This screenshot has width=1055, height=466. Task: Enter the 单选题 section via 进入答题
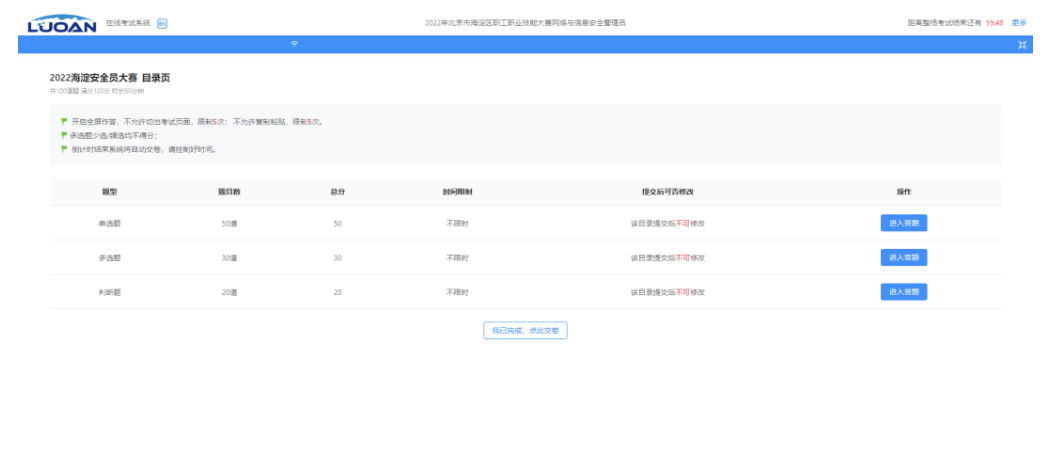click(x=903, y=223)
